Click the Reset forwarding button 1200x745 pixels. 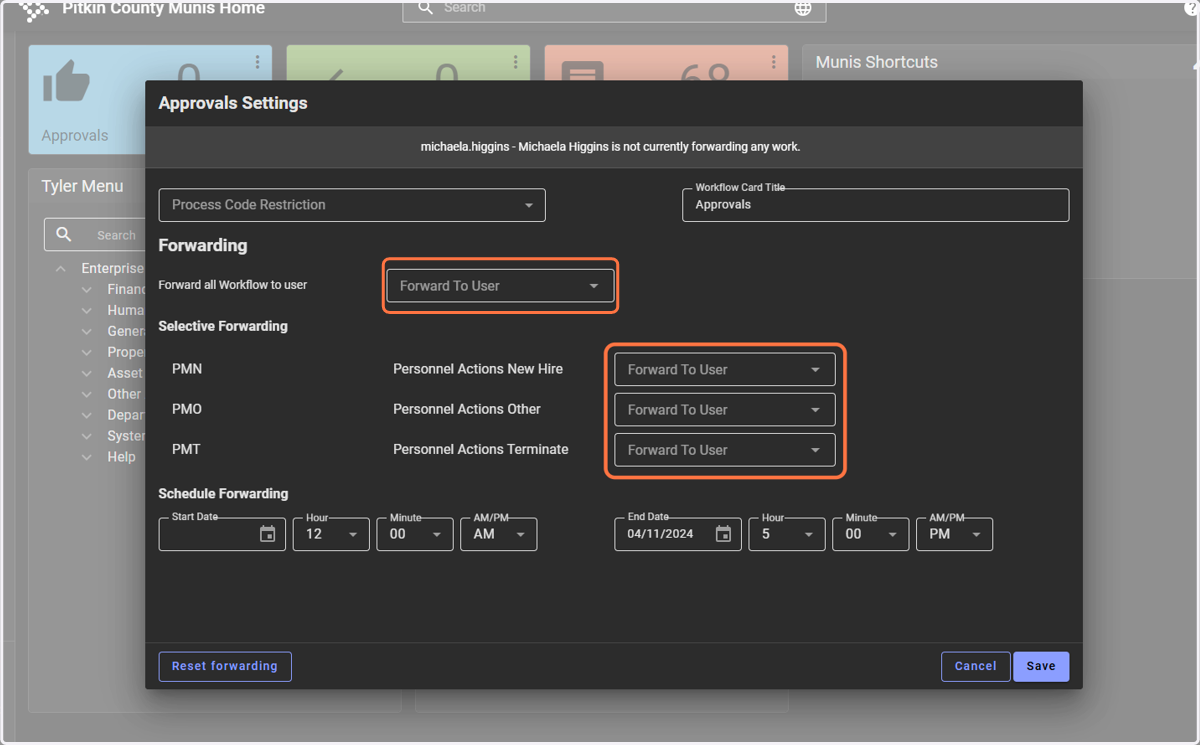[225, 666]
